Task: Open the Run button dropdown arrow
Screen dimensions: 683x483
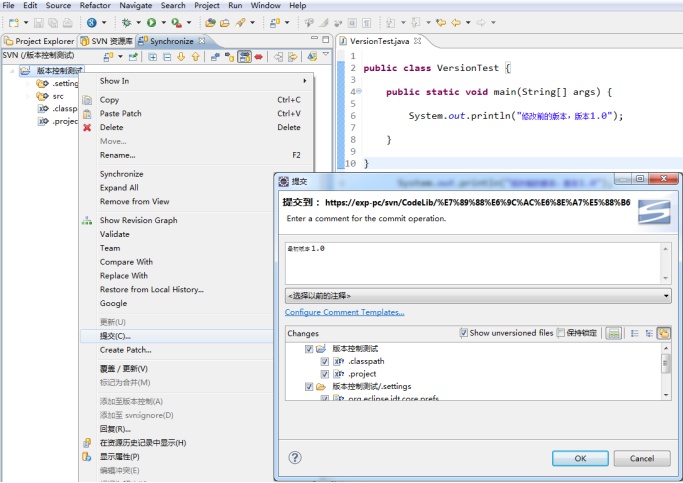Action: pos(164,23)
